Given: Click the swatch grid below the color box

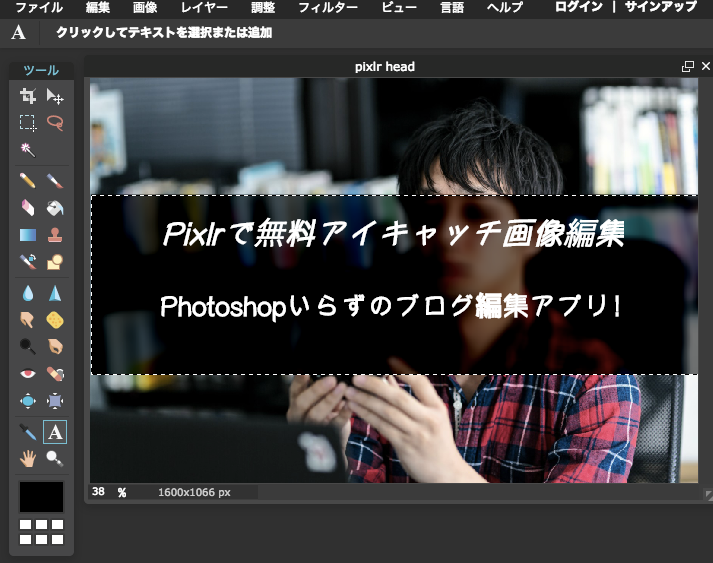Looking at the screenshot, I should click(x=41, y=532).
